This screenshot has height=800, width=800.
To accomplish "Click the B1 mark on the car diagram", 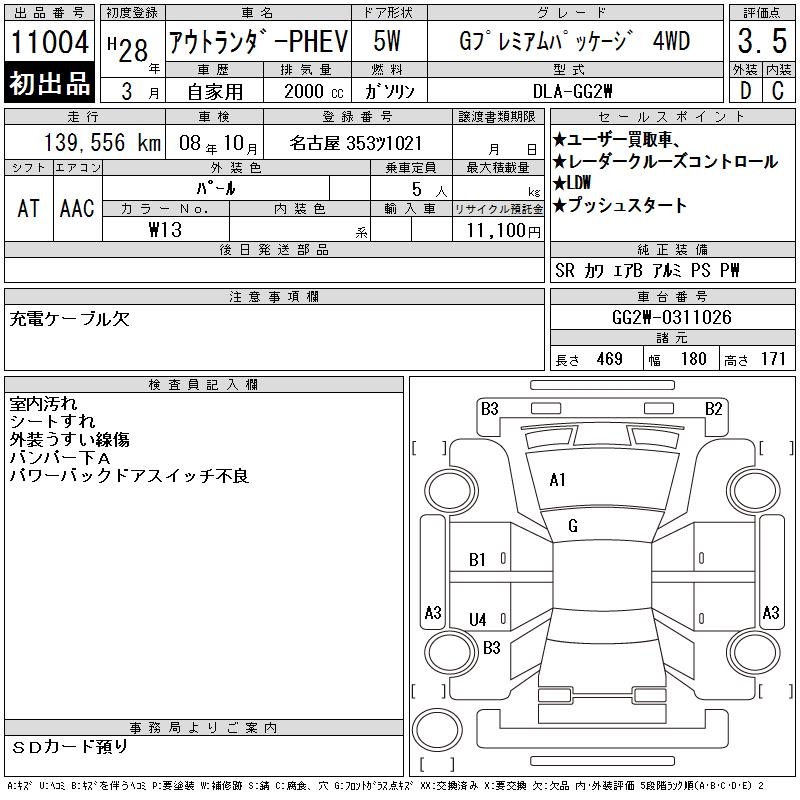I will [478, 560].
